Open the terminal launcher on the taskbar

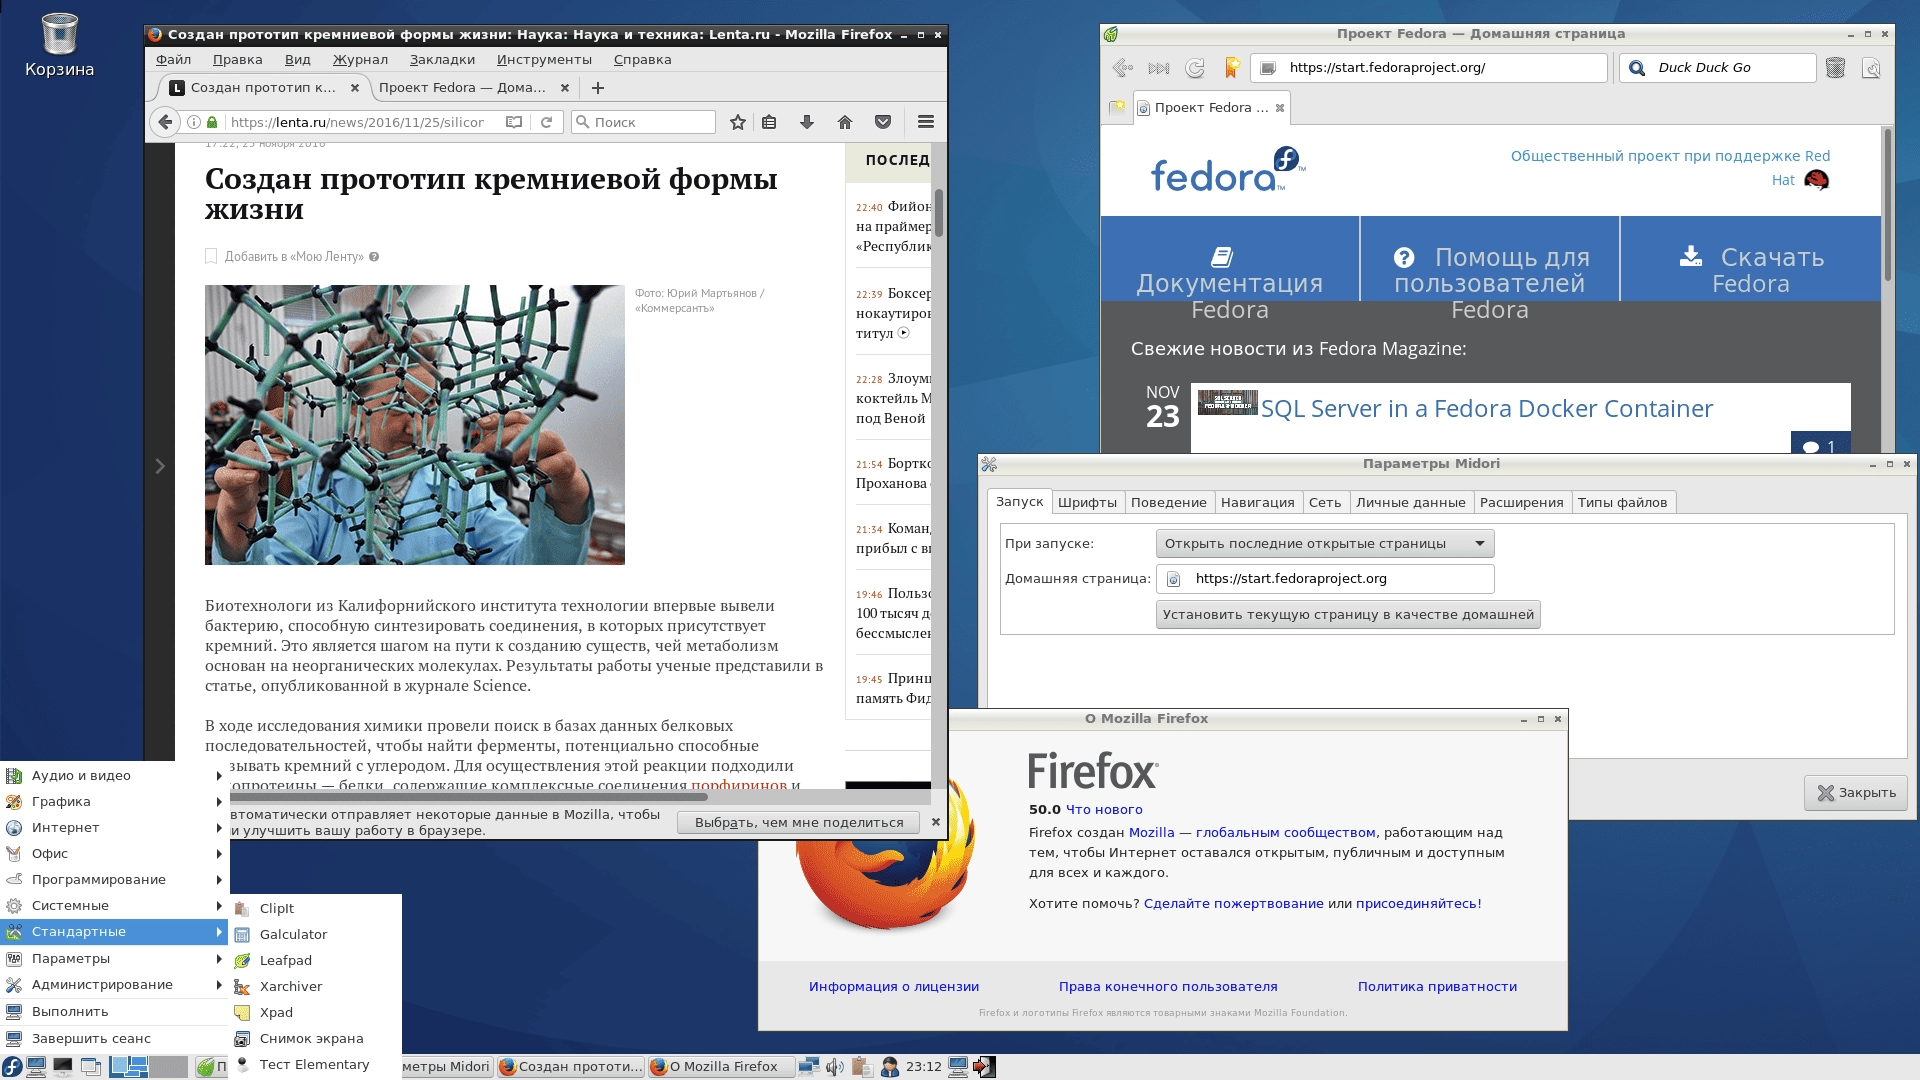coord(63,1067)
